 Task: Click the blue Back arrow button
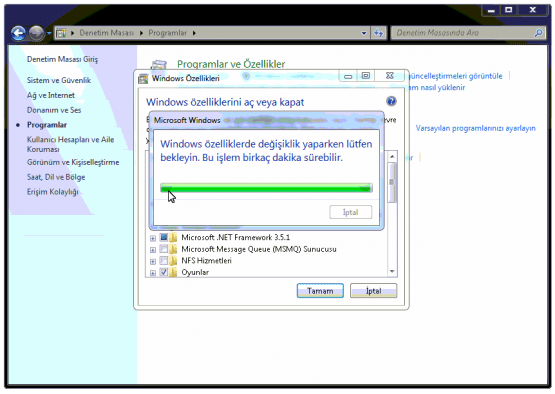tap(18, 33)
